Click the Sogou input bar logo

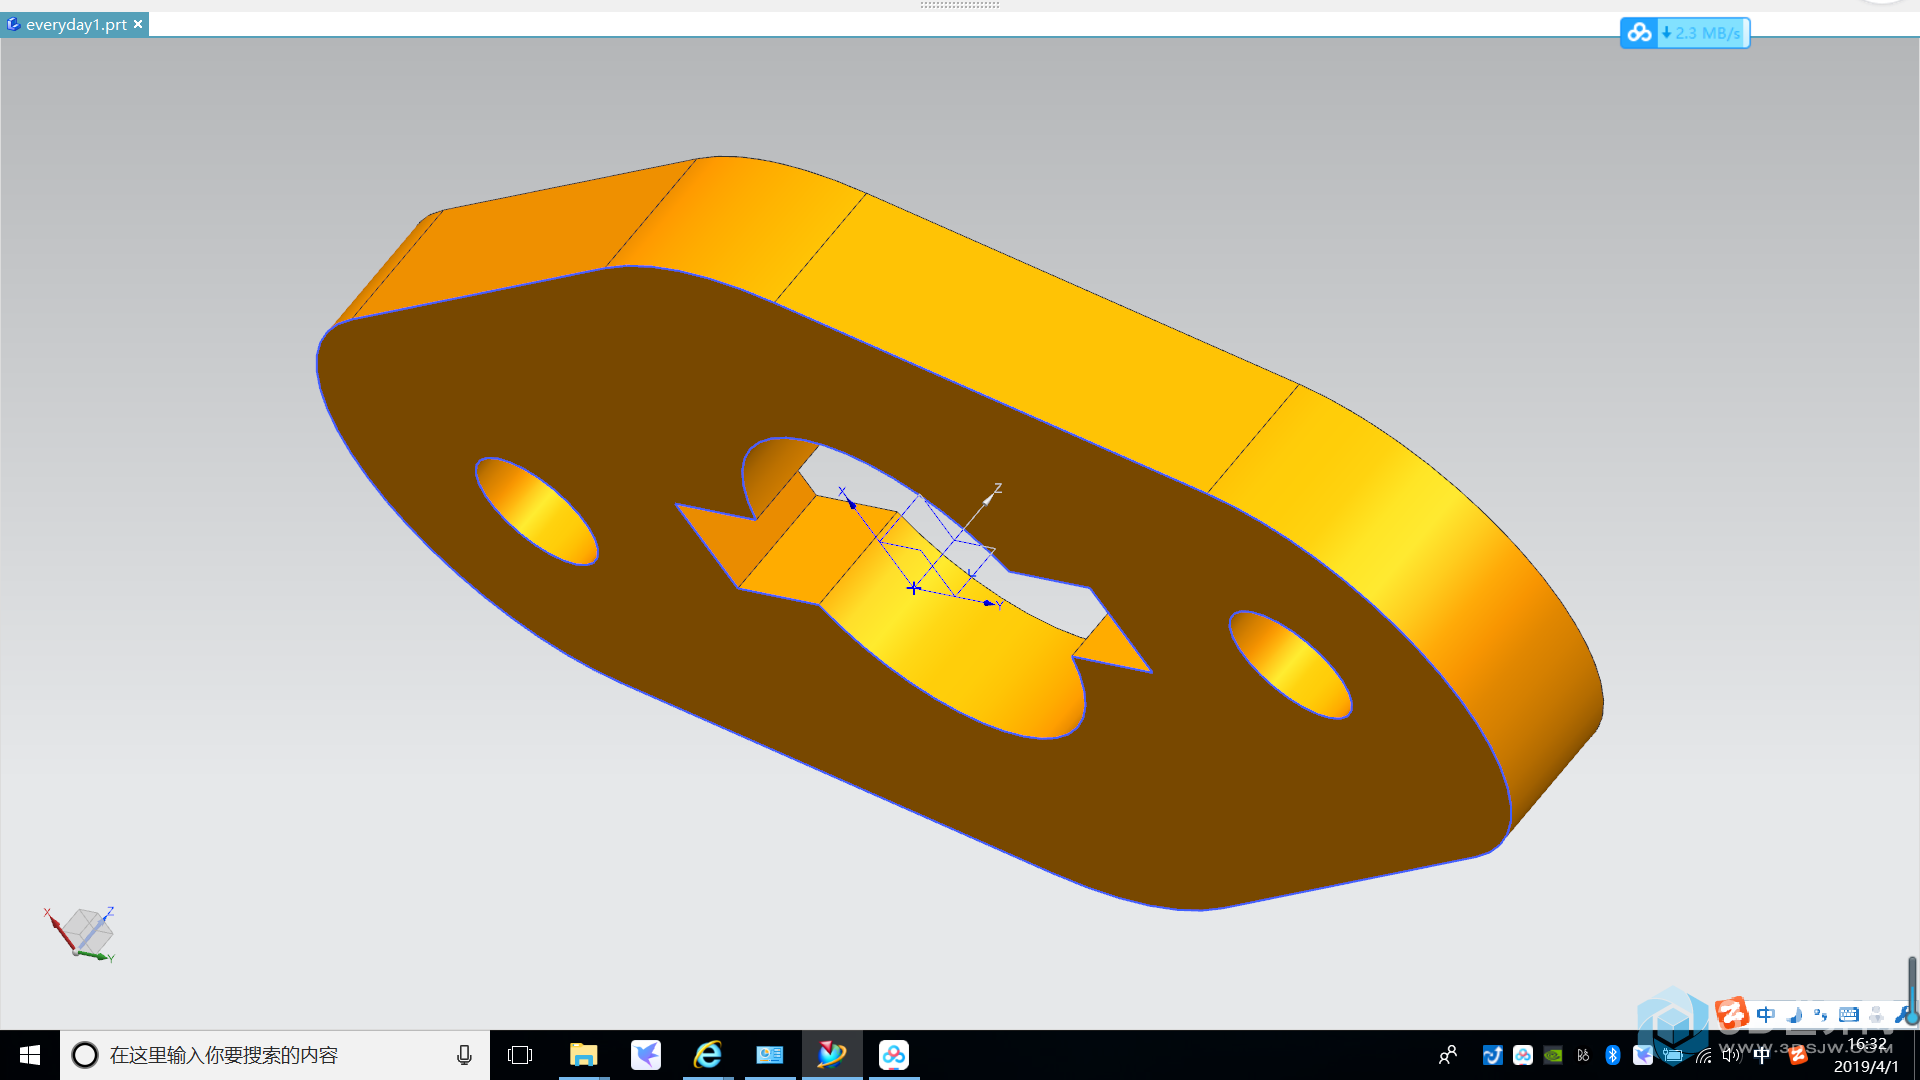coord(1732,1014)
